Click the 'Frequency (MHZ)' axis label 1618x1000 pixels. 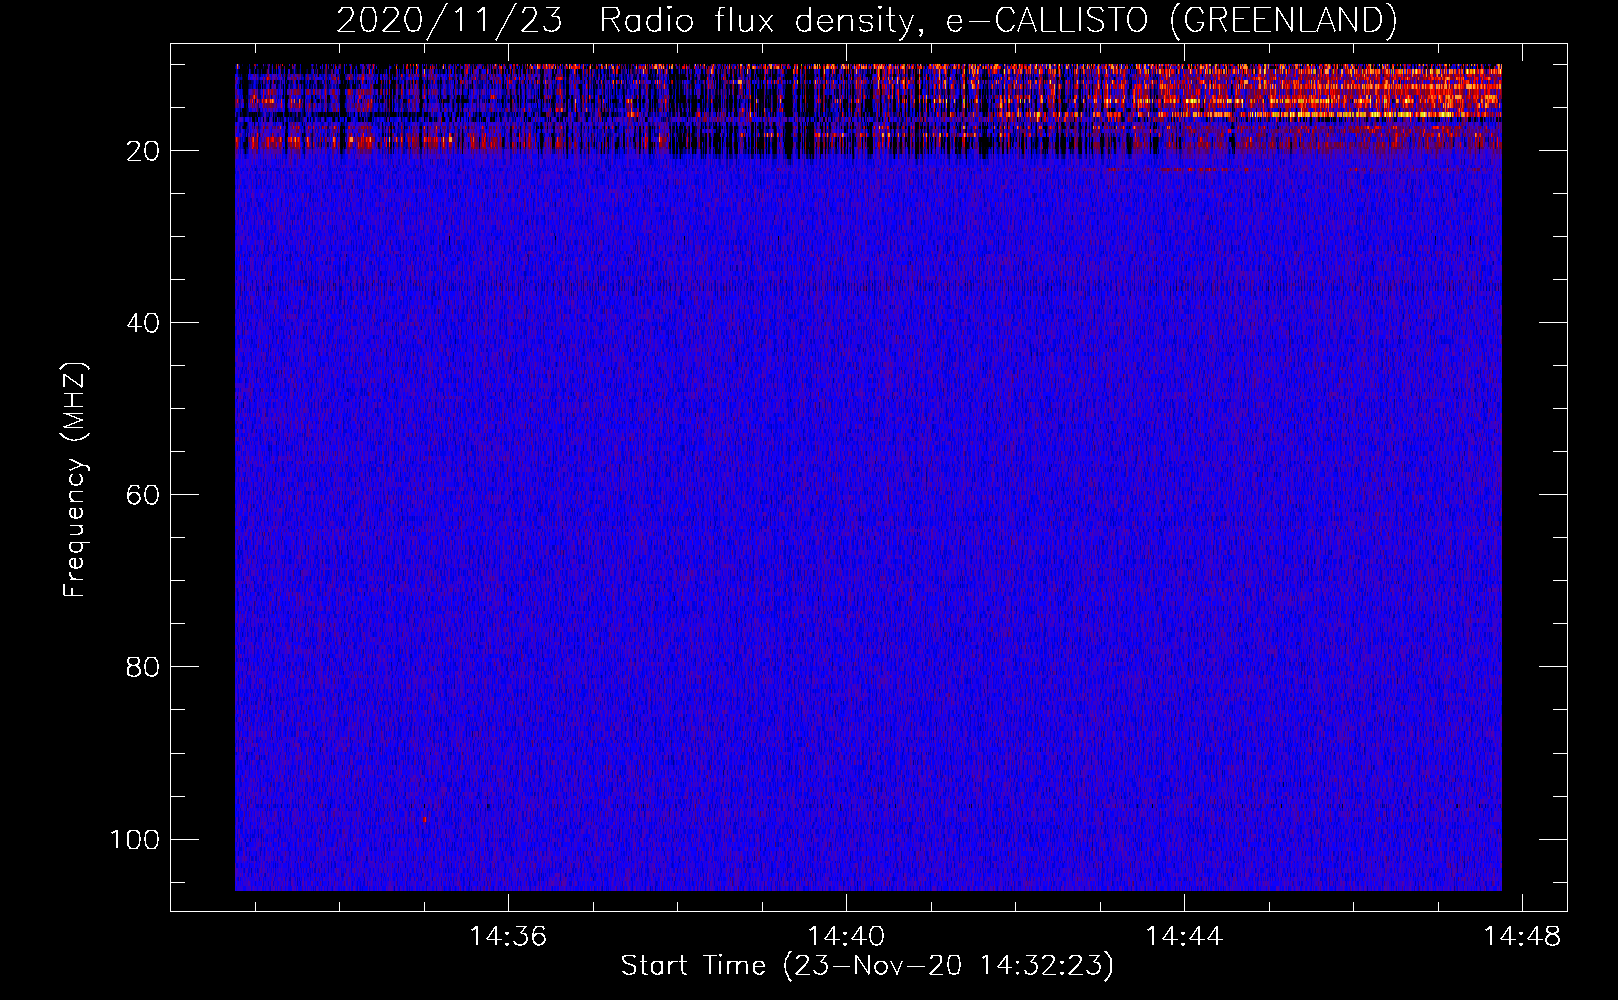[x=75, y=479]
